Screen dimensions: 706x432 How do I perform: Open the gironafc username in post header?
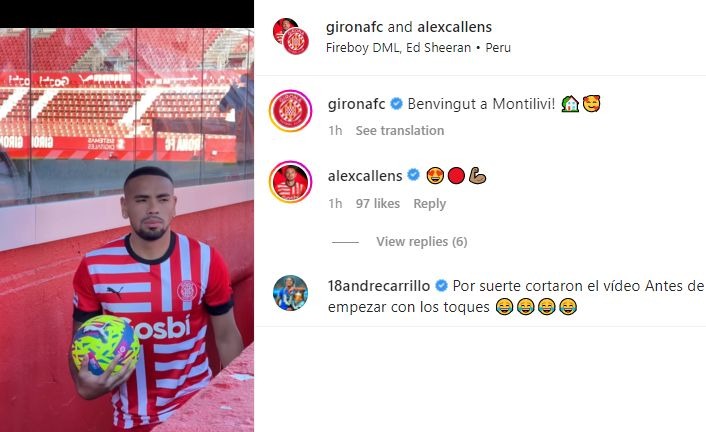[x=354, y=27]
